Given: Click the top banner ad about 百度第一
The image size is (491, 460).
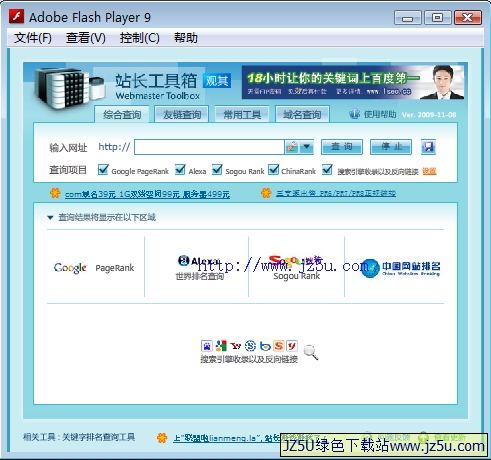Looking at the screenshot, I should pyautogui.click(x=353, y=82).
